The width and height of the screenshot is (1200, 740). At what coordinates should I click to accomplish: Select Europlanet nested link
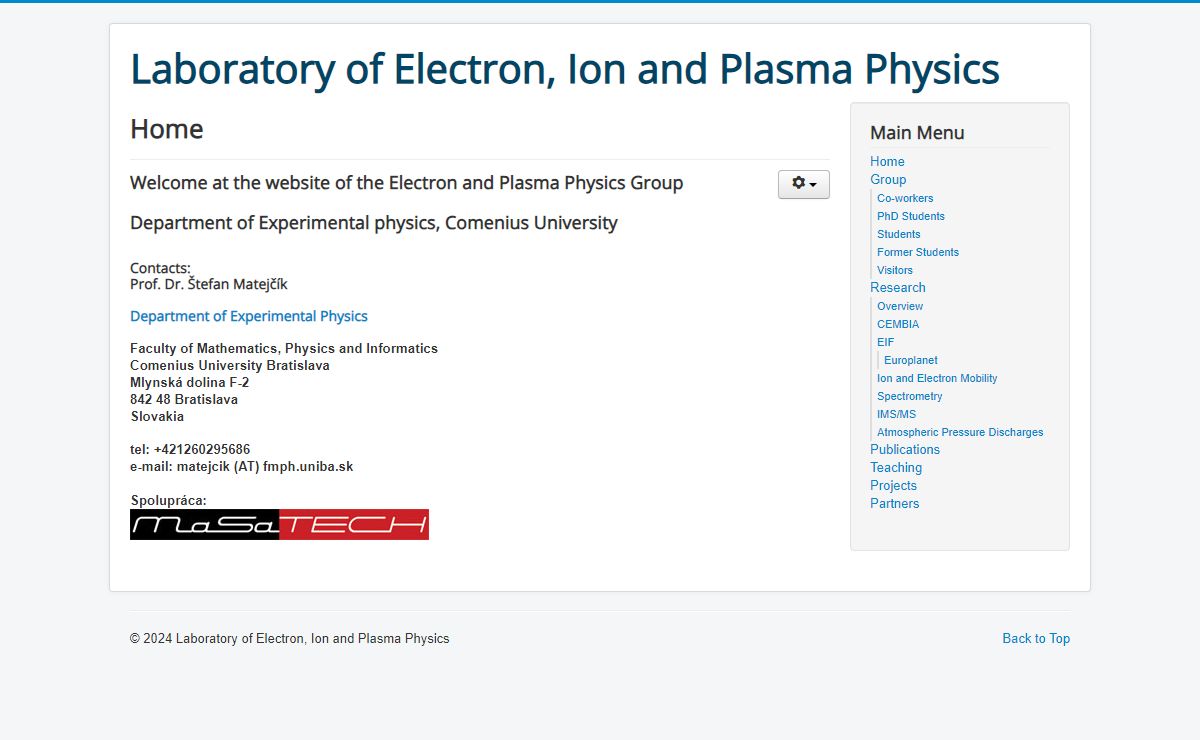coord(911,360)
